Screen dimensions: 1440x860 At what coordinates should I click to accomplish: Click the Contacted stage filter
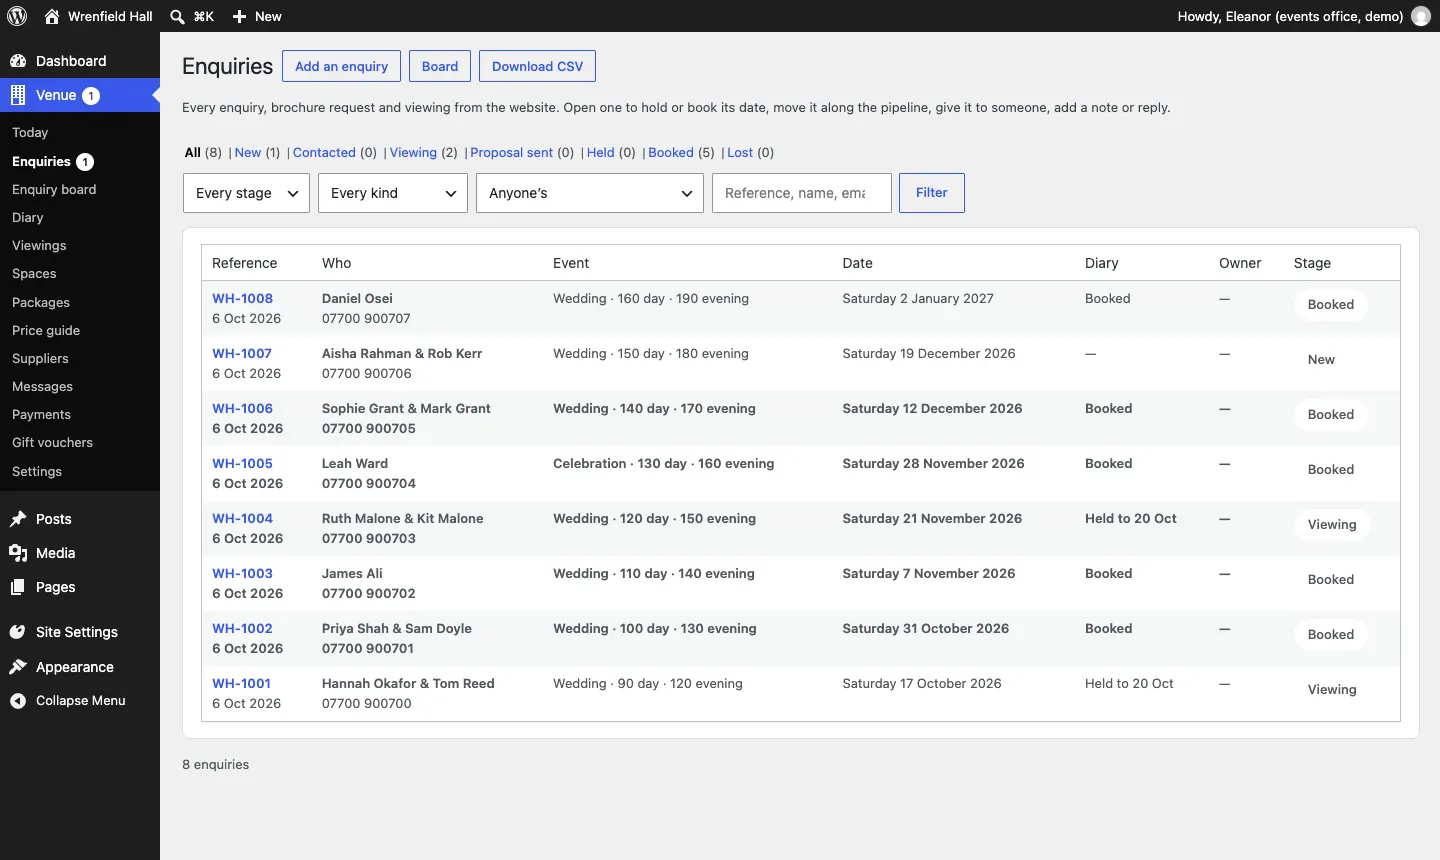point(324,153)
